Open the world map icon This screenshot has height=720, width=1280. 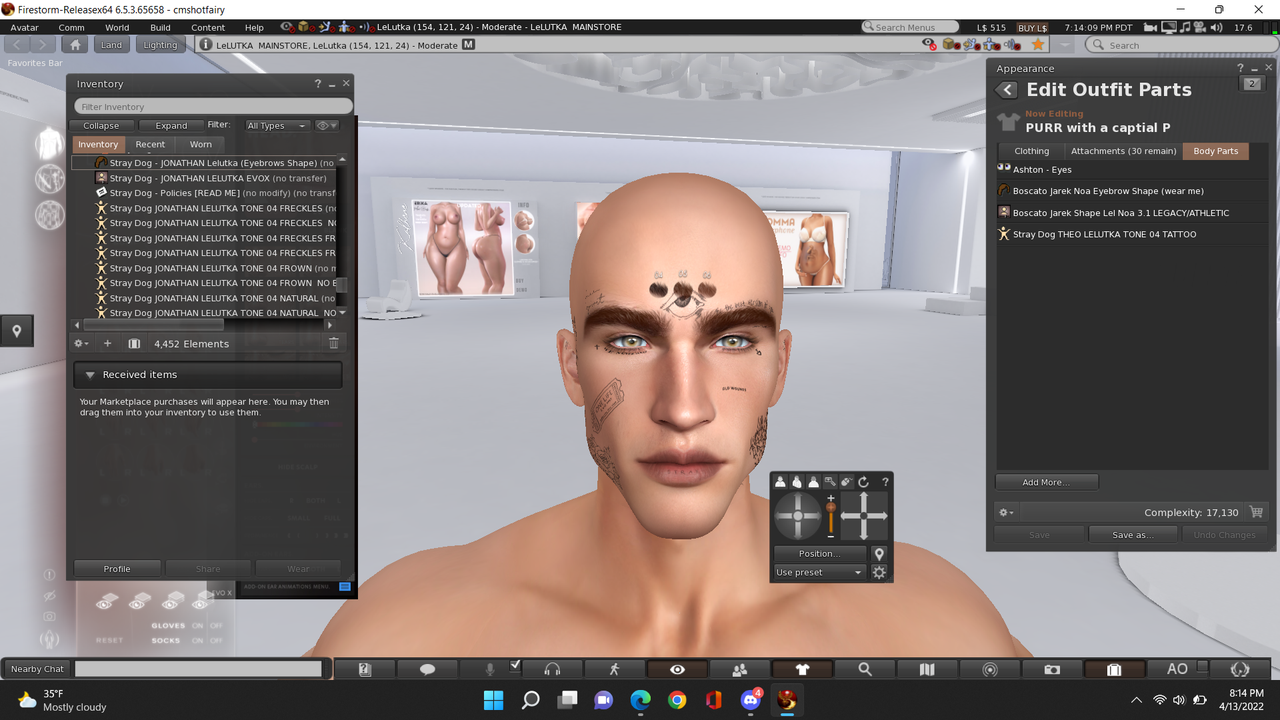click(x=926, y=669)
